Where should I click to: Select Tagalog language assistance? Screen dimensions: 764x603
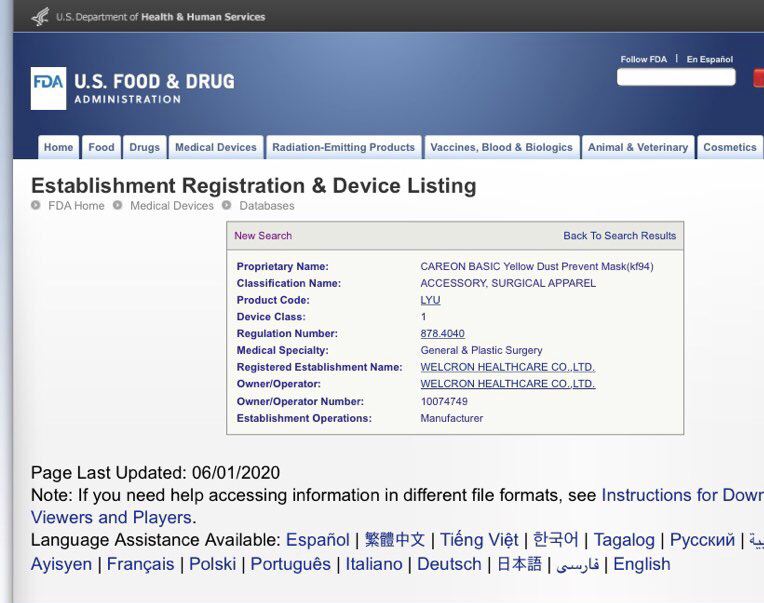coord(624,540)
